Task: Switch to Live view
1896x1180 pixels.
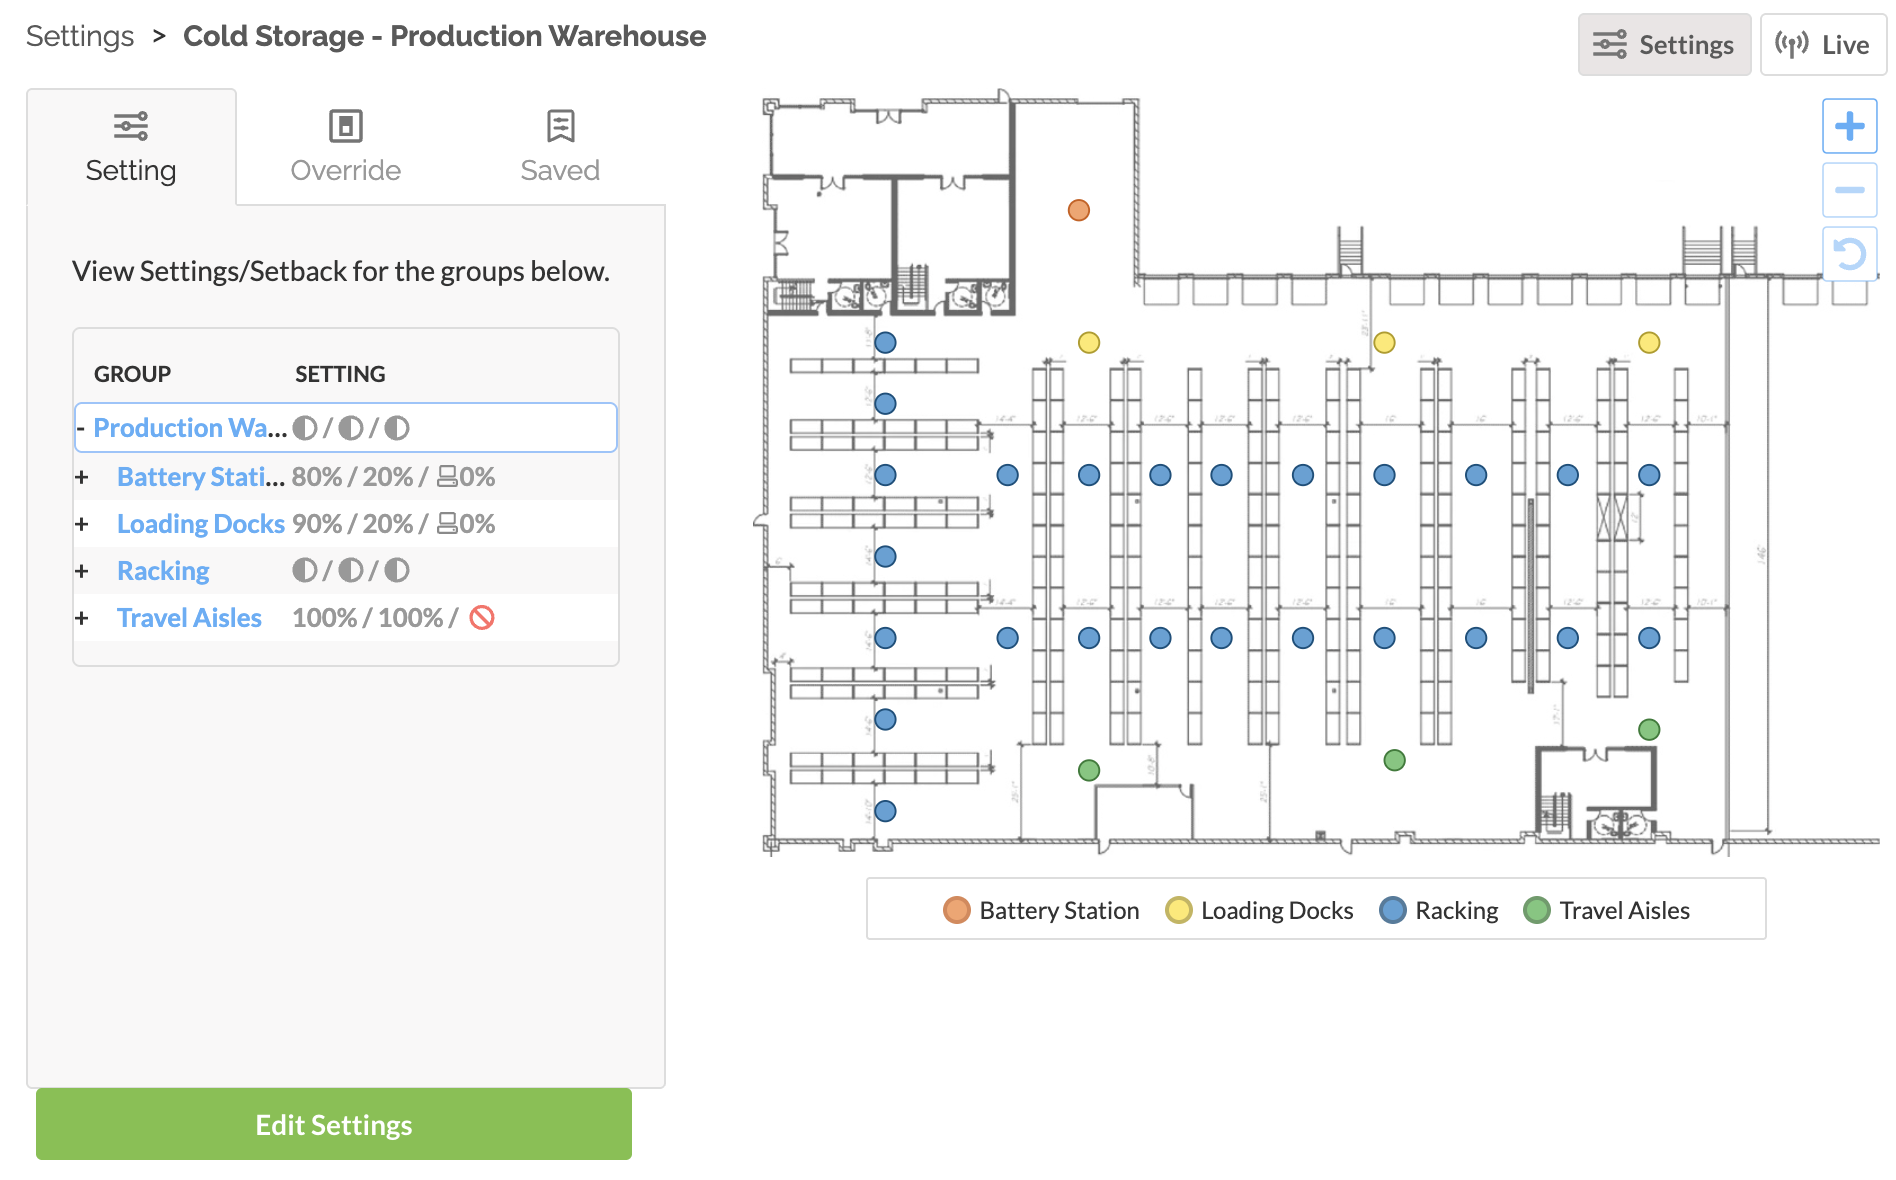Action: click(x=1822, y=45)
